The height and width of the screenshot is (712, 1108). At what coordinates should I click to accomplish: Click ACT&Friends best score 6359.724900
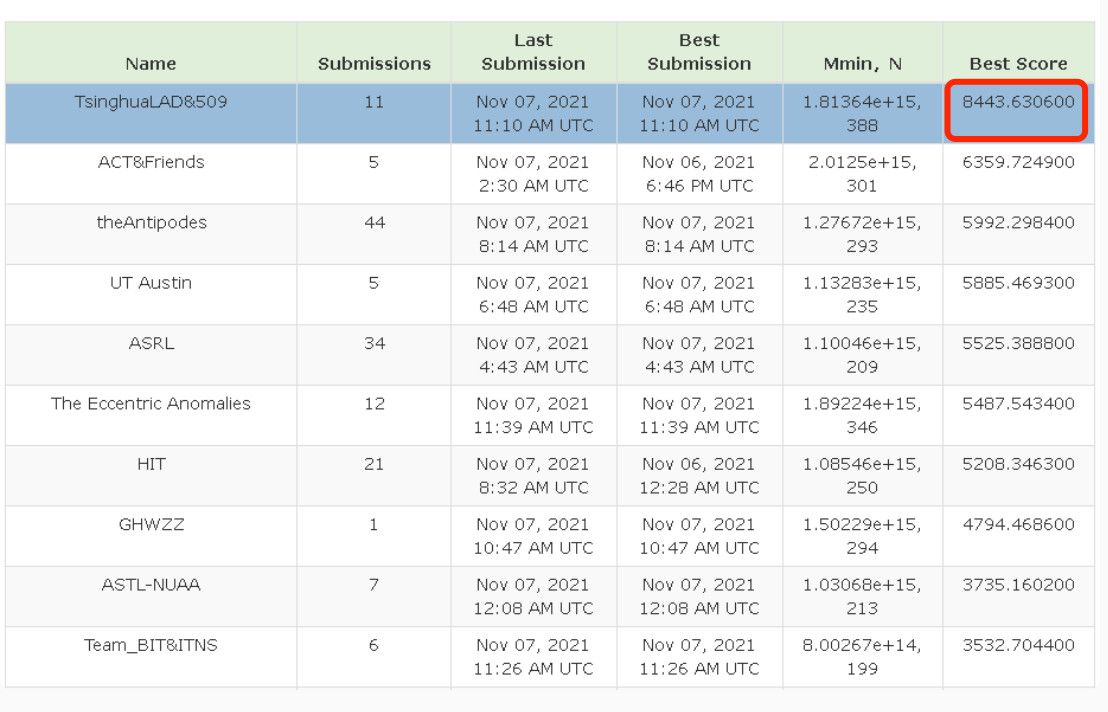(x=1018, y=162)
